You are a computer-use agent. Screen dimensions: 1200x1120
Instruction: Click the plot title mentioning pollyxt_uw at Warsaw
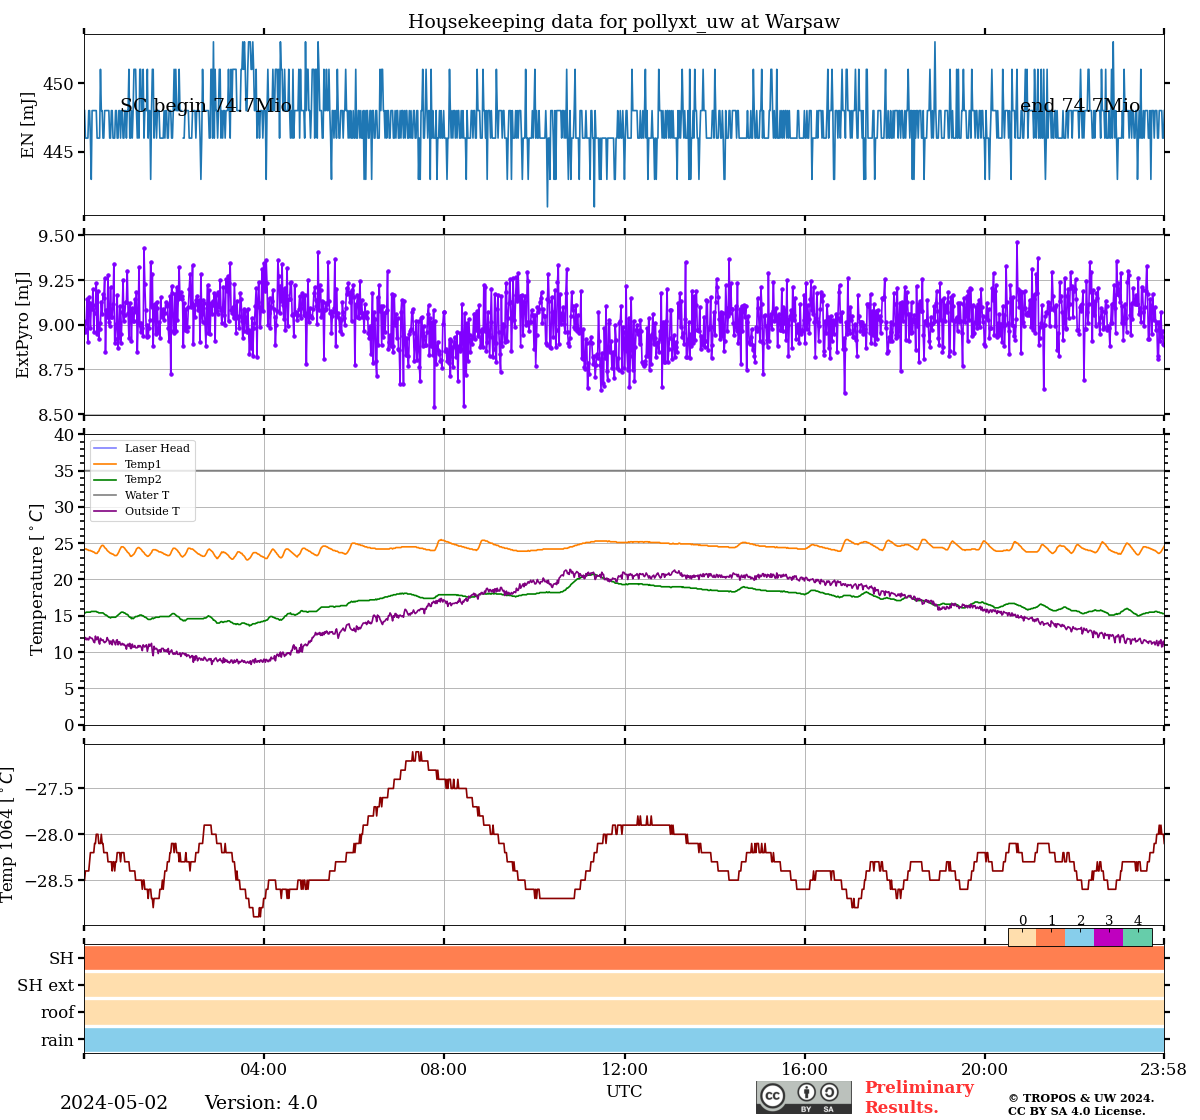[x=624, y=22]
